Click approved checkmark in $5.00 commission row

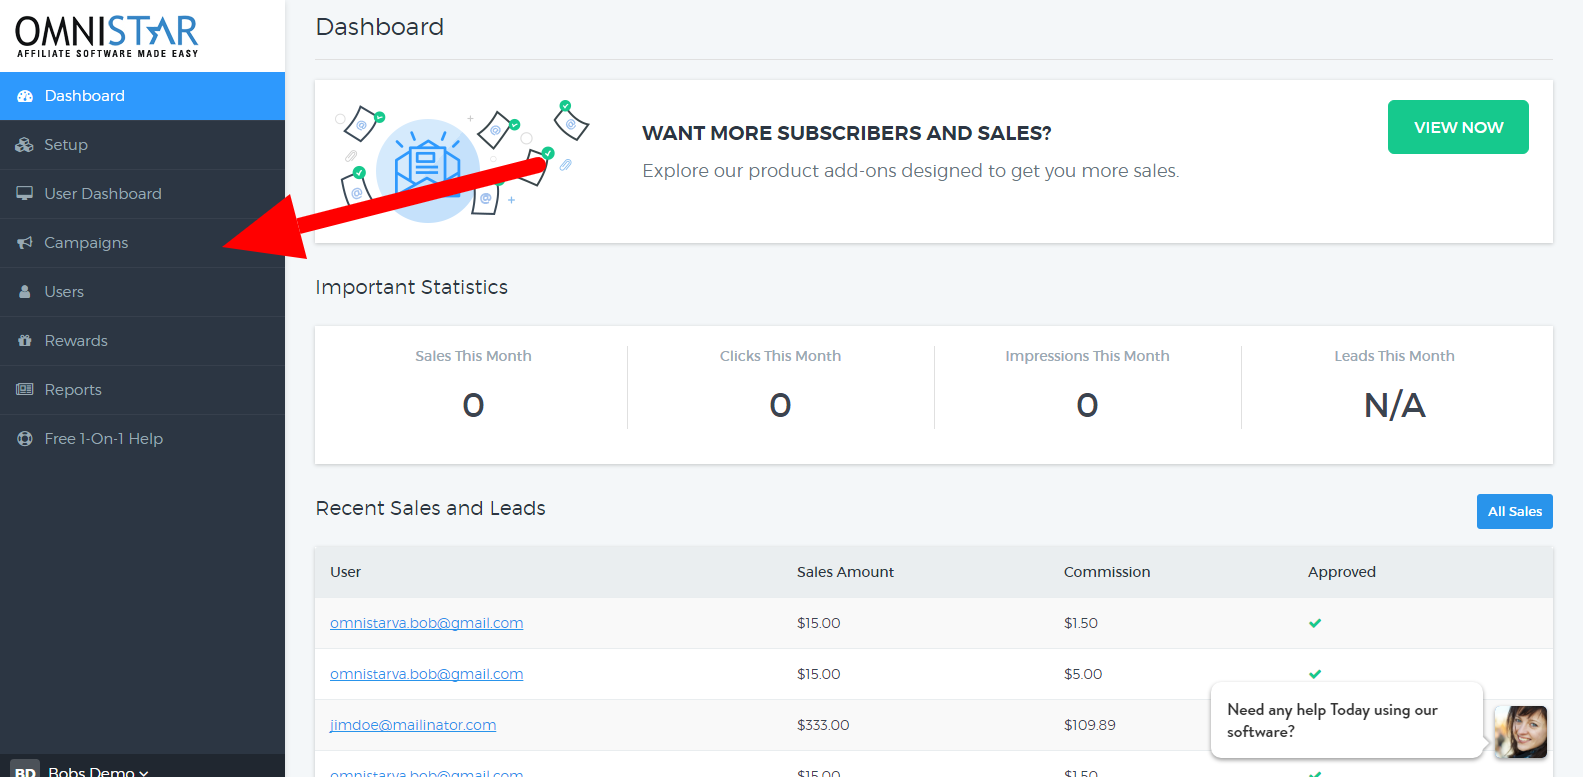tap(1315, 674)
